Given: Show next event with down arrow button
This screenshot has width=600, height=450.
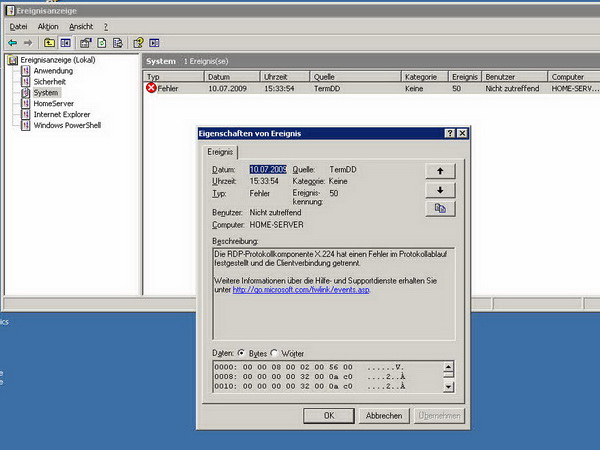Looking at the screenshot, I should click(440, 190).
